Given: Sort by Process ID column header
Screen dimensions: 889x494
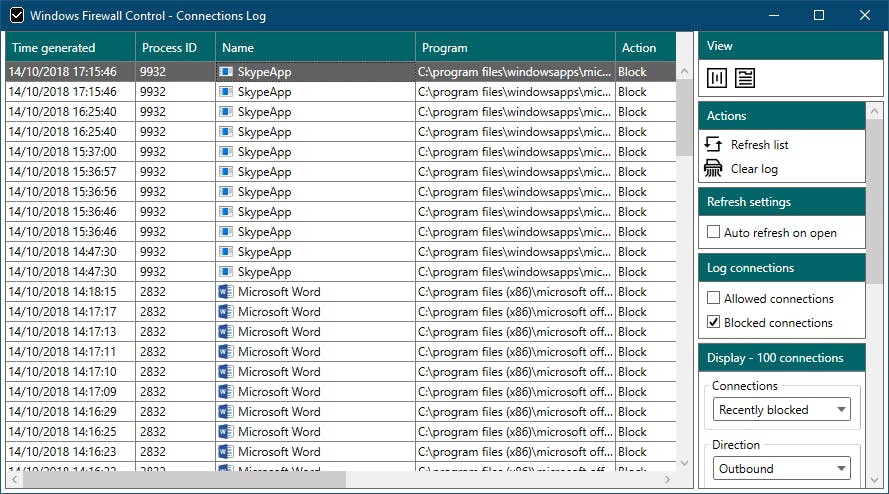Looking at the screenshot, I should click(x=175, y=47).
